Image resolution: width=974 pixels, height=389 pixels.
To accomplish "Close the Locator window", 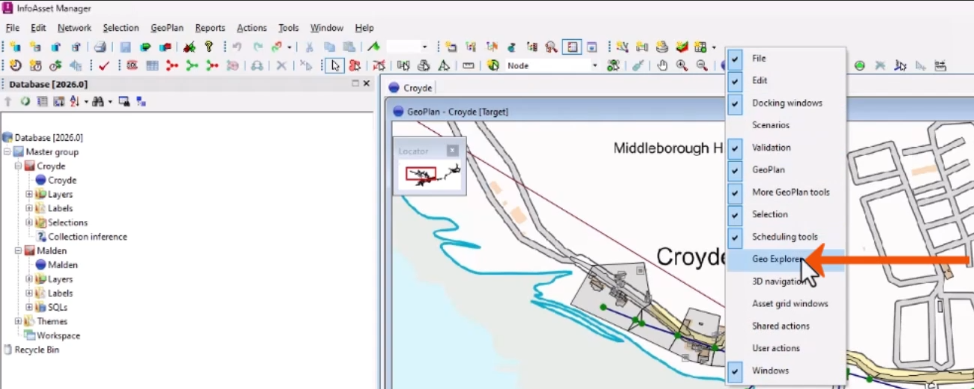I will pos(453,150).
